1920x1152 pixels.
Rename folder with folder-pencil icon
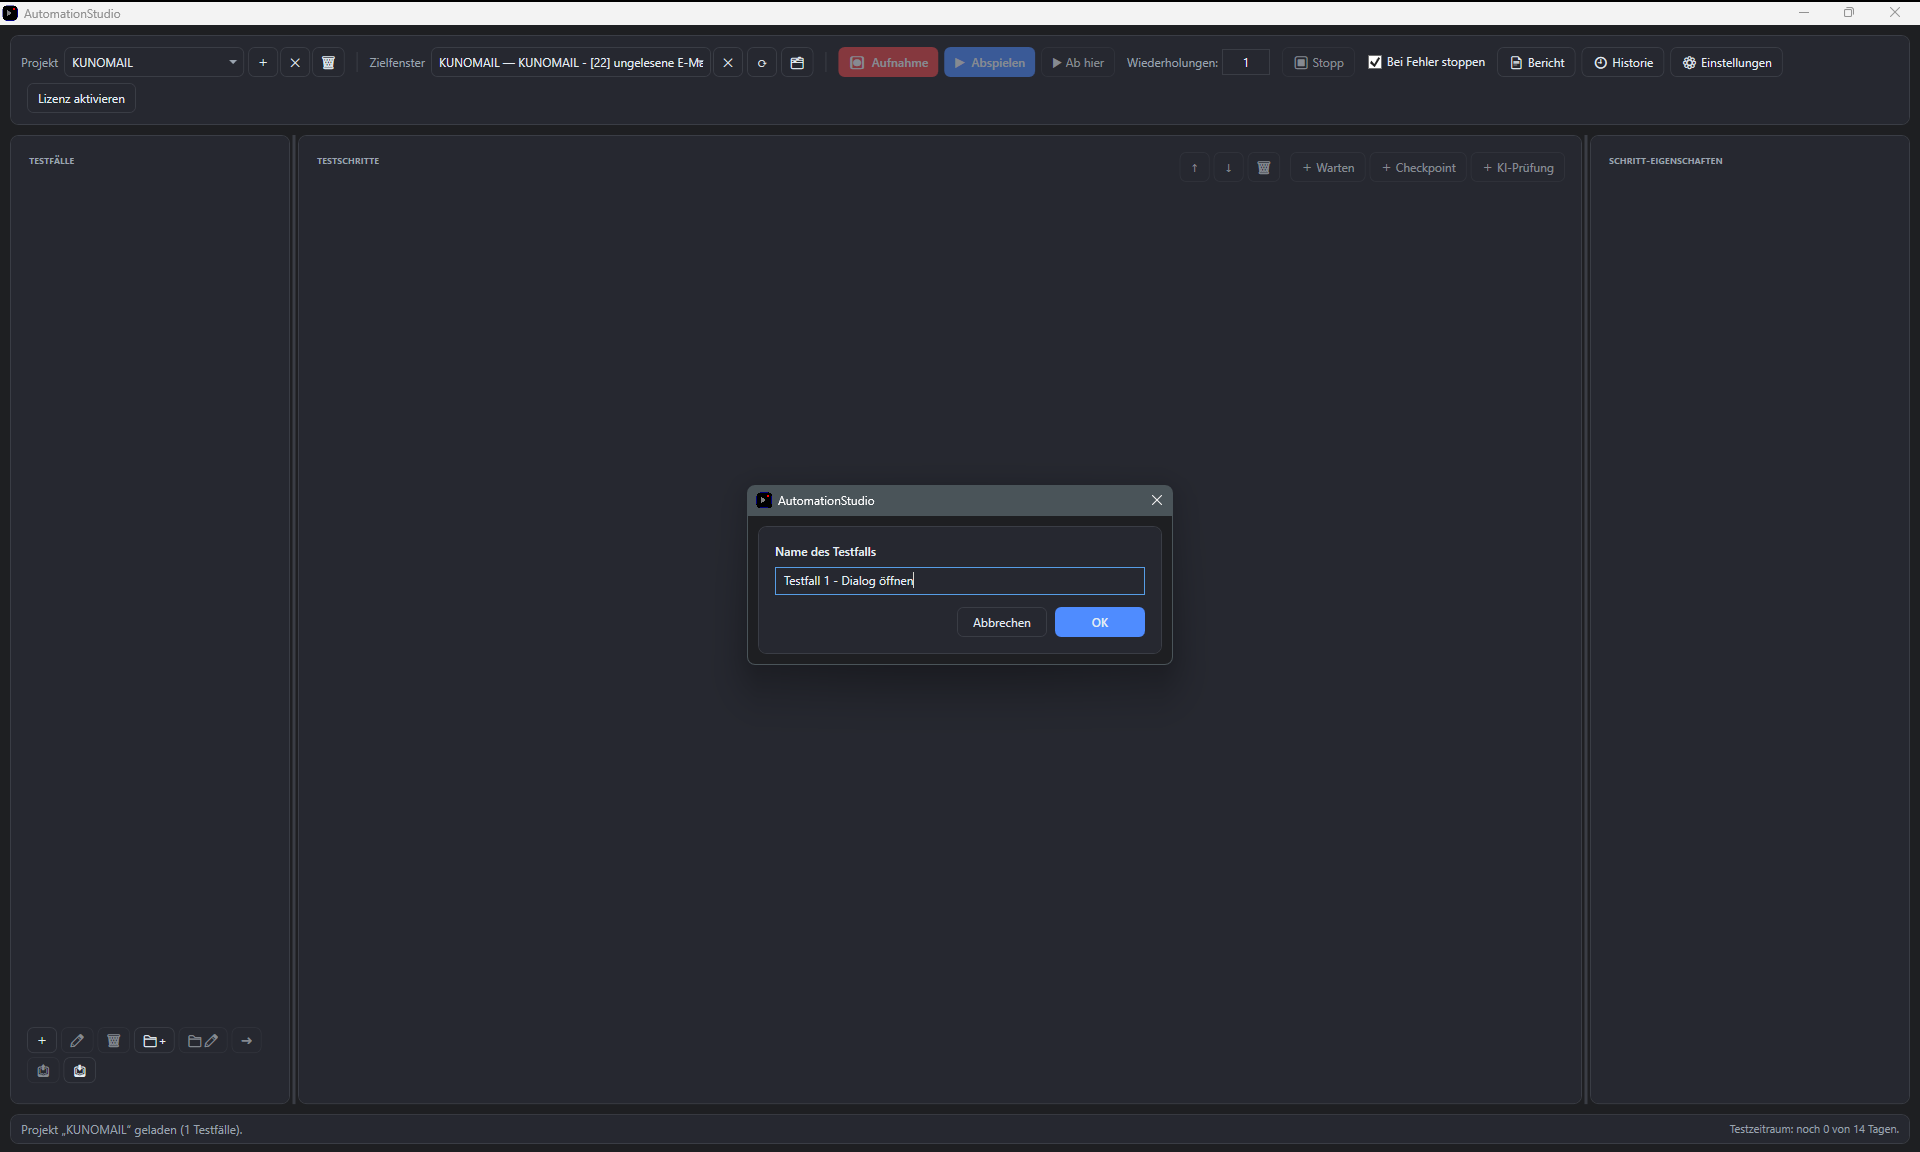(x=203, y=1041)
